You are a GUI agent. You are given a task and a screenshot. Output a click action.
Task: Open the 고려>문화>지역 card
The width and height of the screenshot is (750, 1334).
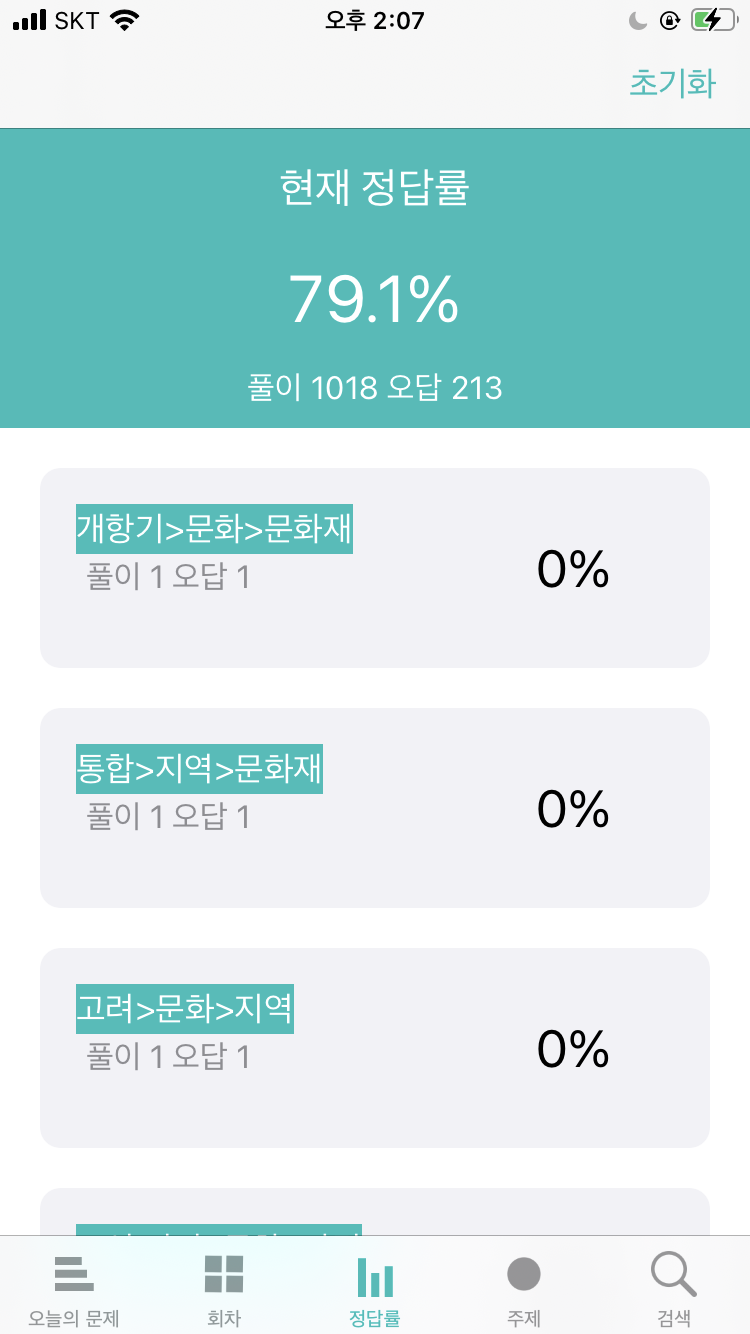[375, 1048]
